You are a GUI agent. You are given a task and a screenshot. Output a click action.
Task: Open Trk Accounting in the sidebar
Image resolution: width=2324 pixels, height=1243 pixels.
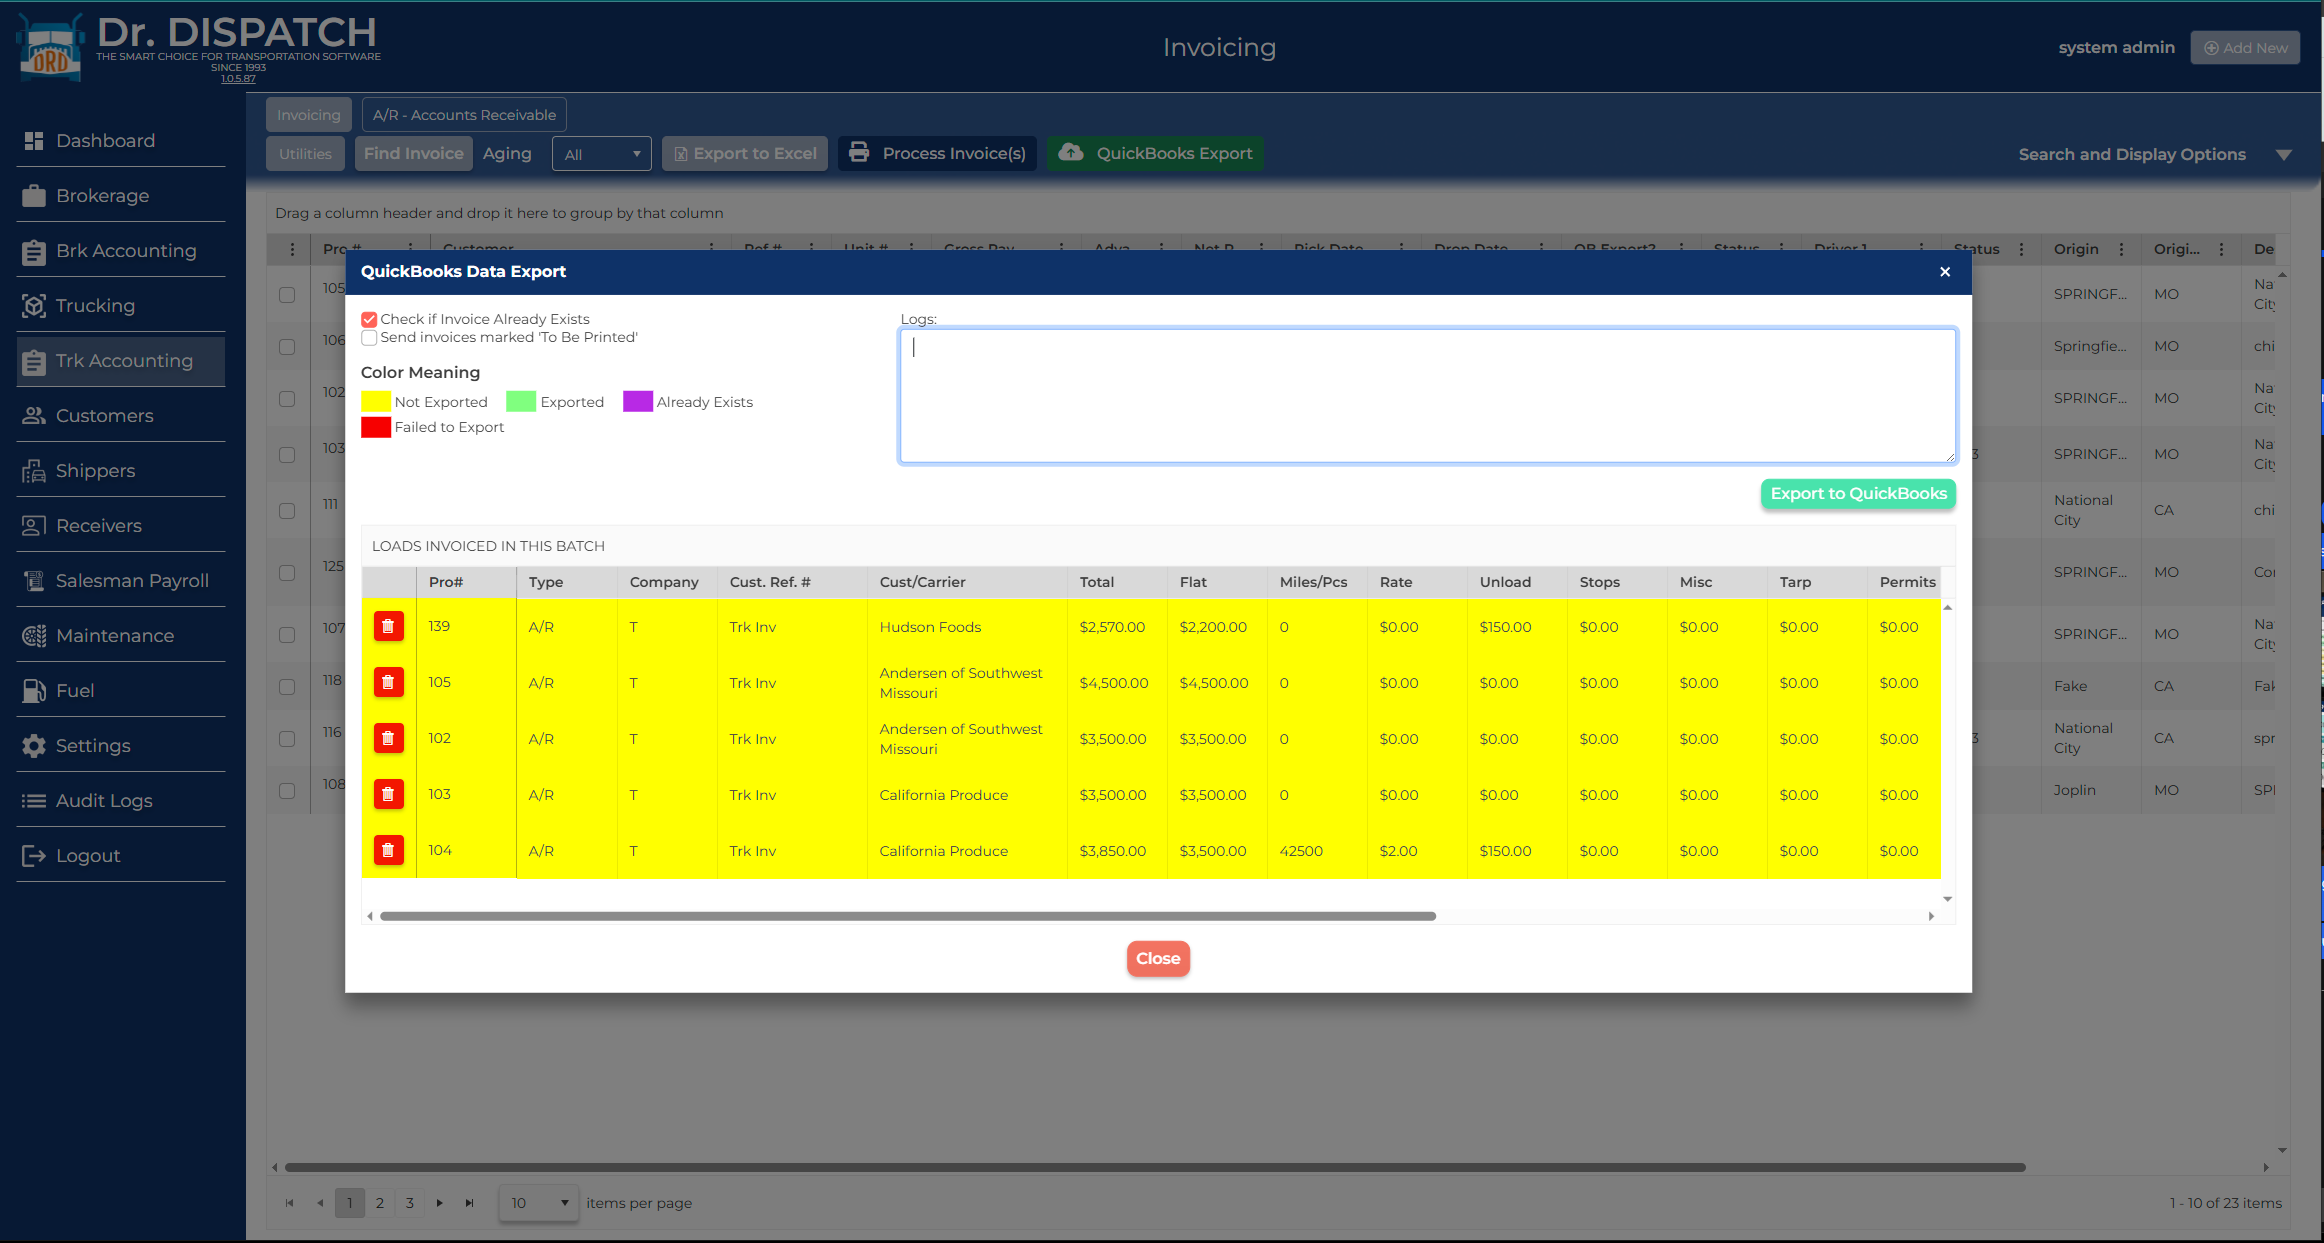pyautogui.click(x=122, y=361)
